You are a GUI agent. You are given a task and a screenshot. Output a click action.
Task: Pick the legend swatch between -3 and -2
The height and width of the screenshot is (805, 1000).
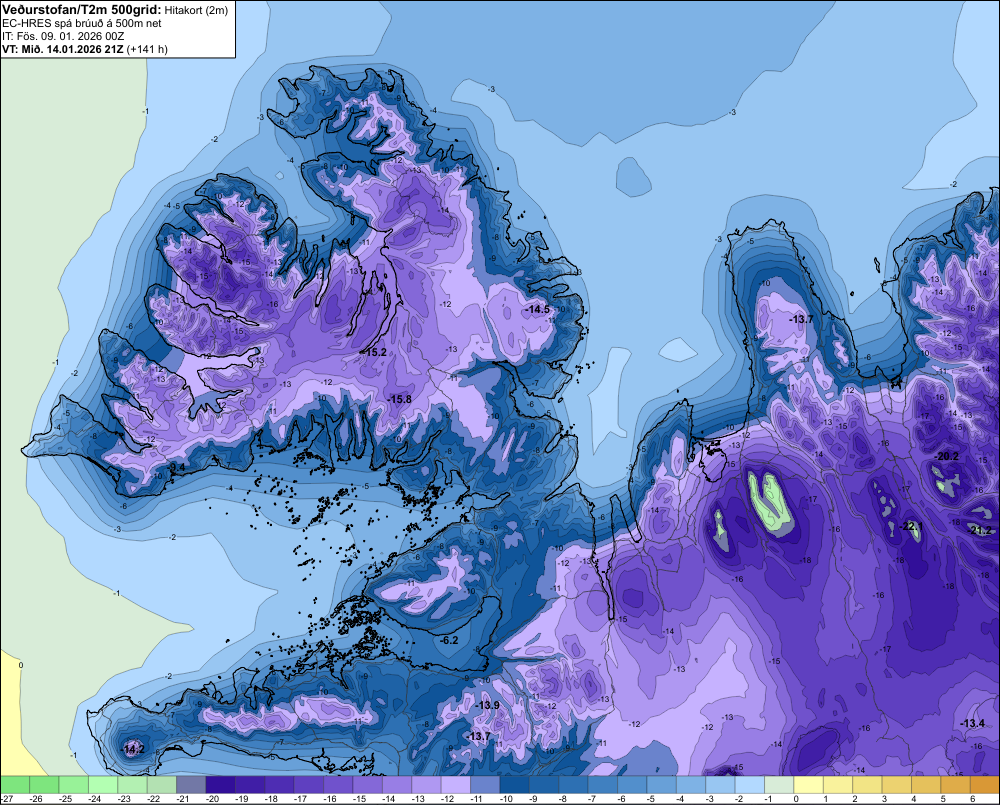click(720, 784)
